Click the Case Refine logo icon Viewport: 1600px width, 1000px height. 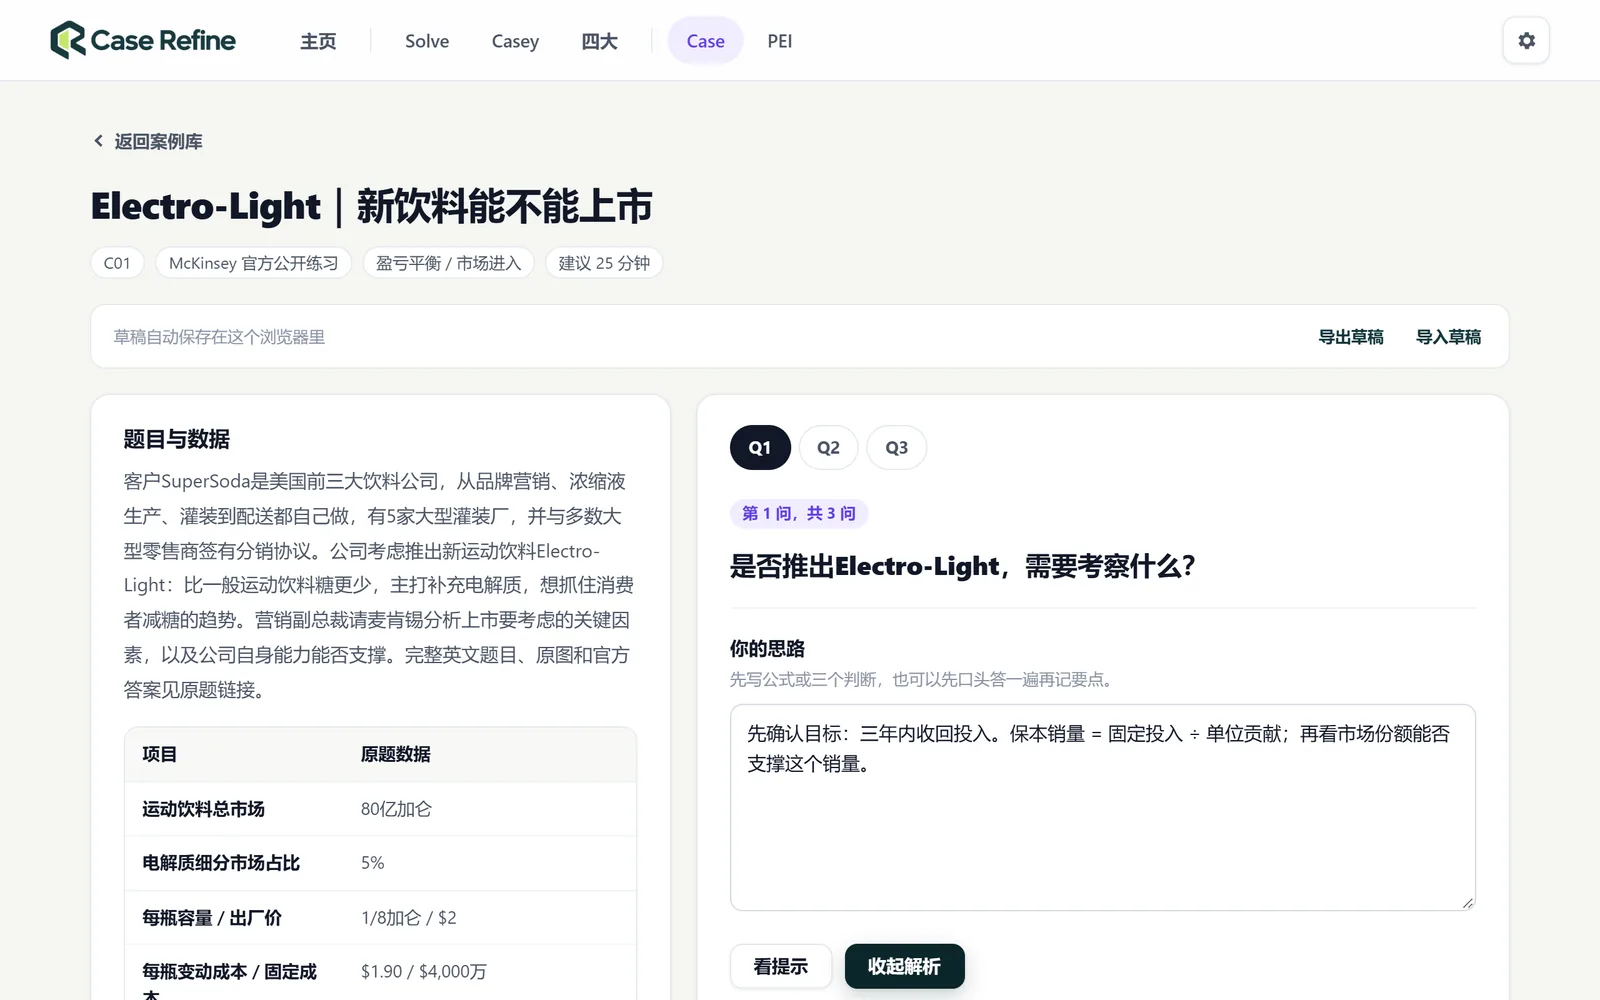[x=68, y=40]
